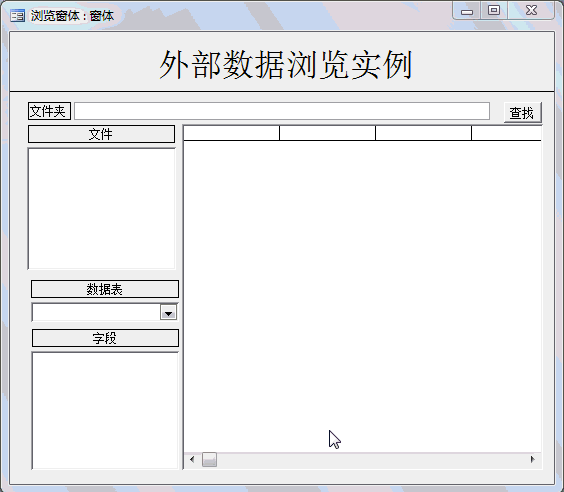Click the horizontal scrollbar thumb
564x492 pixels.
pyautogui.click(x=209, y=460)
